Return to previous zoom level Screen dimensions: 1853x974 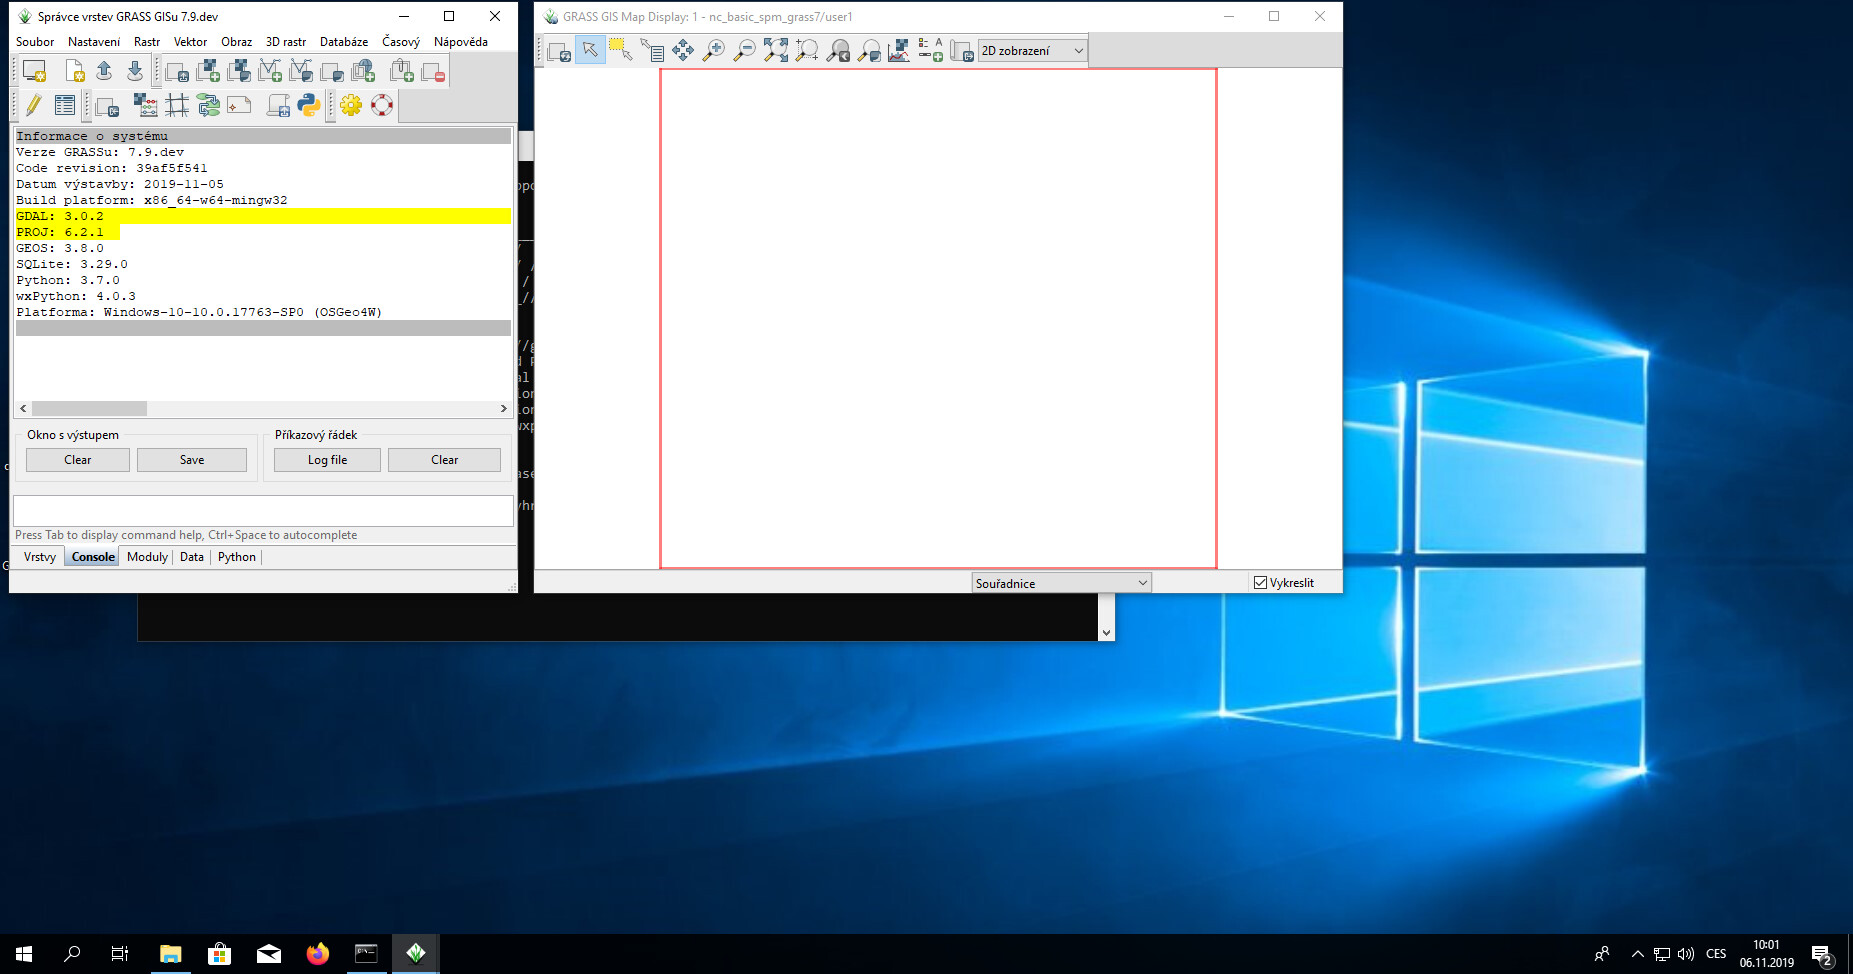click(838, 50)
